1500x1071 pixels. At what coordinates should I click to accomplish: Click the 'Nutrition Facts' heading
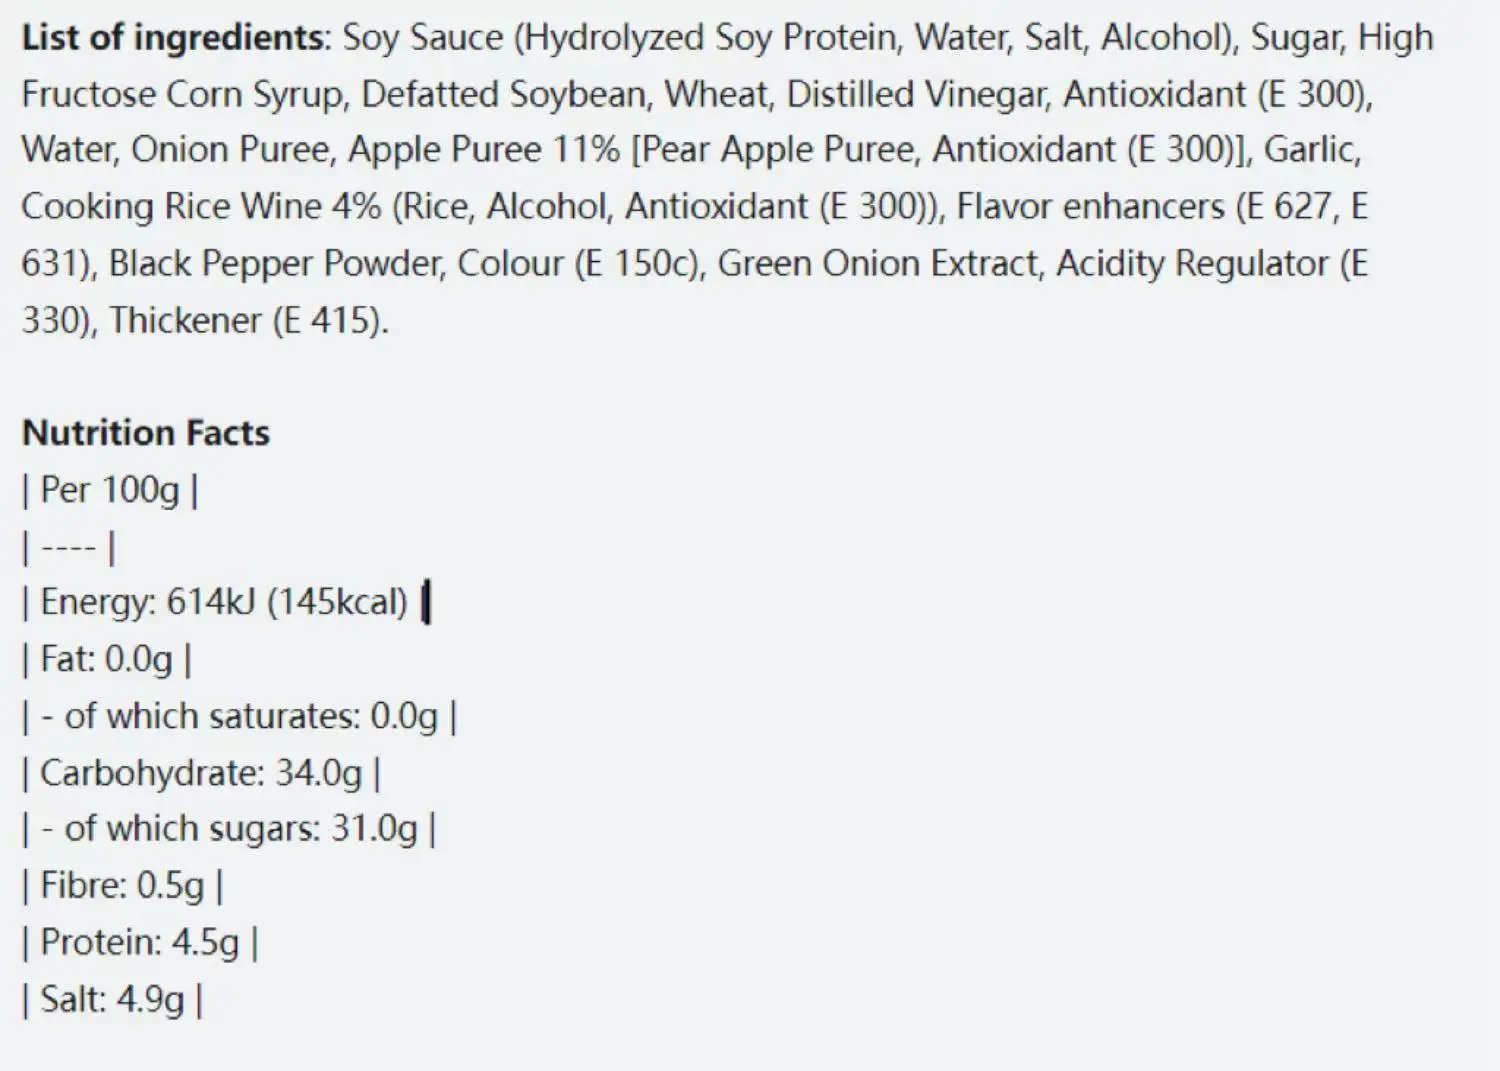(x=146, y=433)
